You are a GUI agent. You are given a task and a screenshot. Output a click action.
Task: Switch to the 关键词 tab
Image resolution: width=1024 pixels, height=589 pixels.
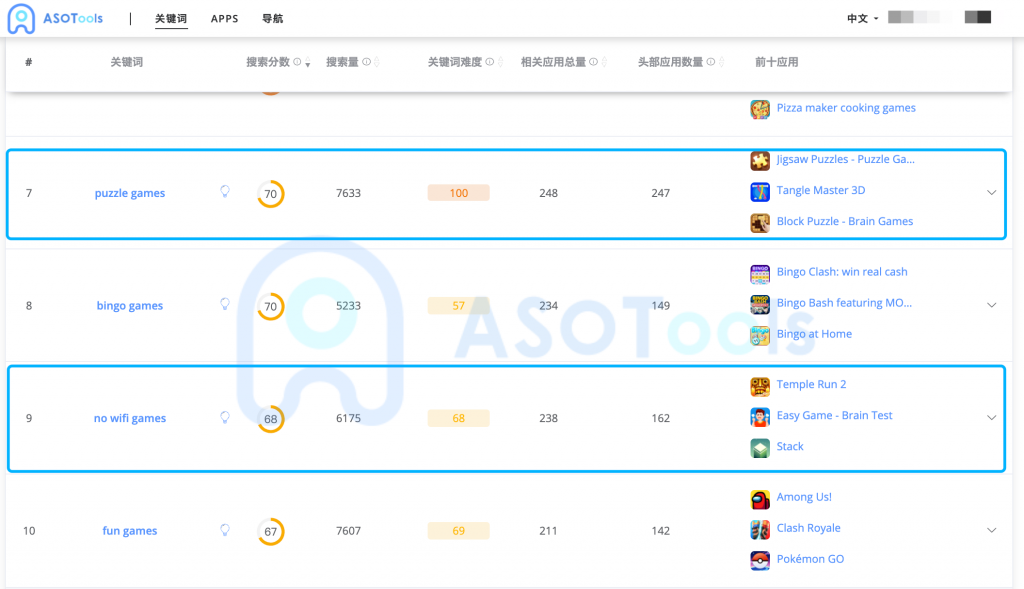[170, 18]
